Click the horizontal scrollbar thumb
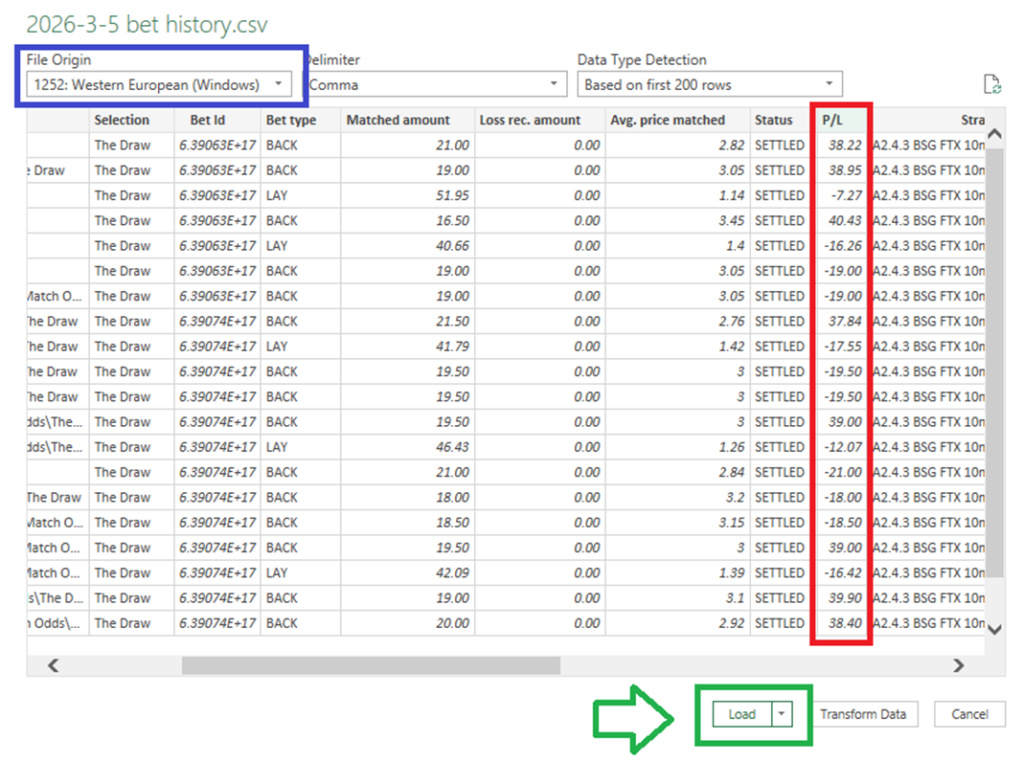This screenshot has width=1024, height=762. pyautogui.click(x=370, y=665)
